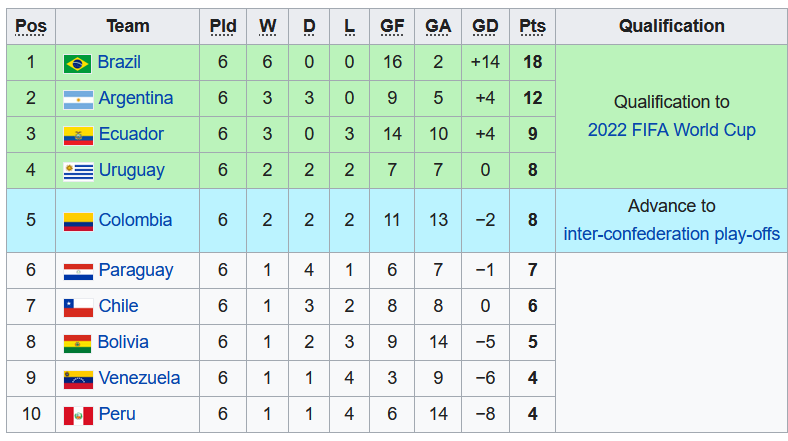The height and width of the screenshot is (441, 788).
Task: Open the Ecuador team link
Action: pyautogui.click(x=131, y=134)
